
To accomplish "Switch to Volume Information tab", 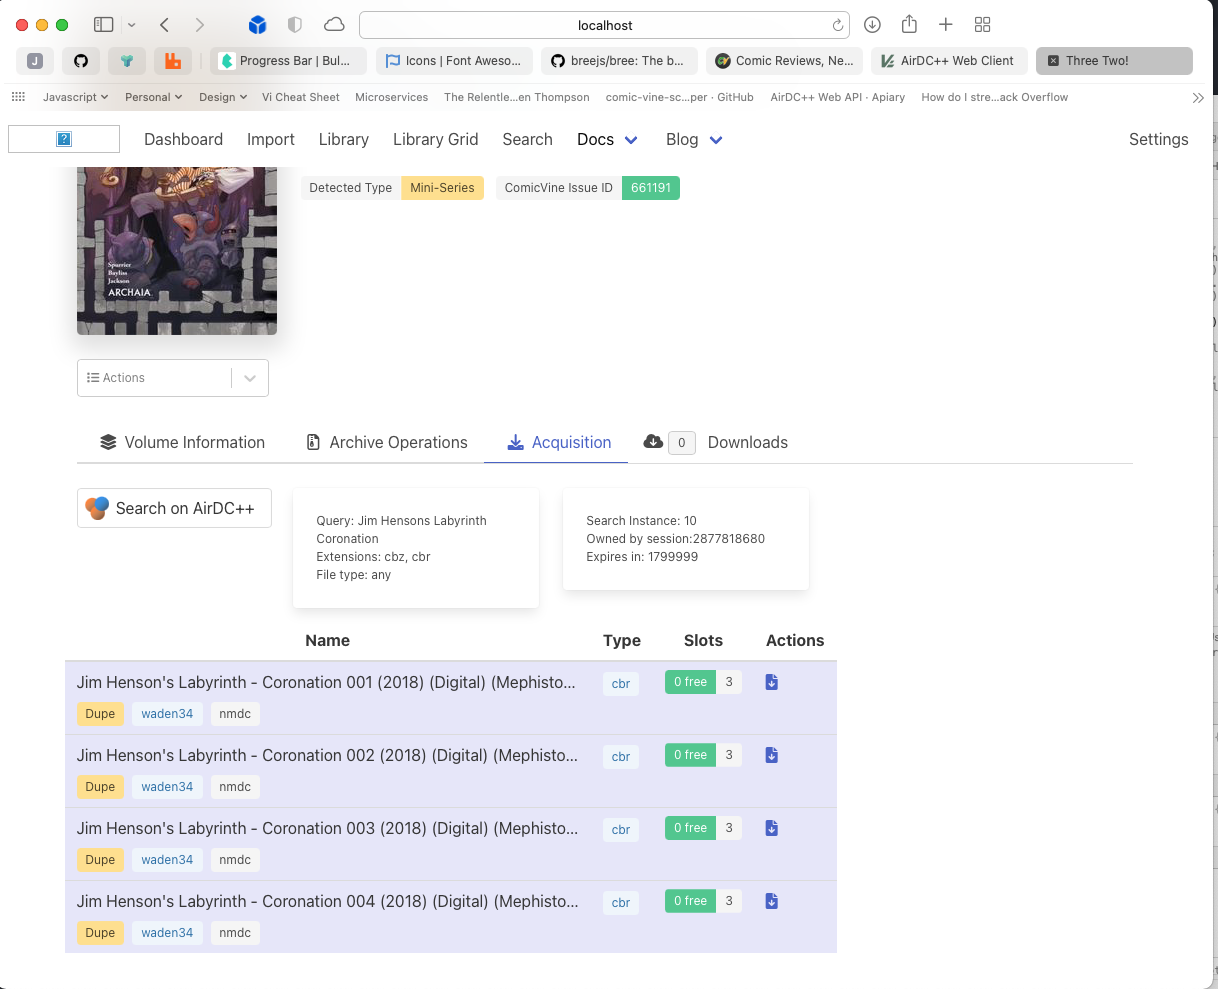I will click(x=182, y=442).
